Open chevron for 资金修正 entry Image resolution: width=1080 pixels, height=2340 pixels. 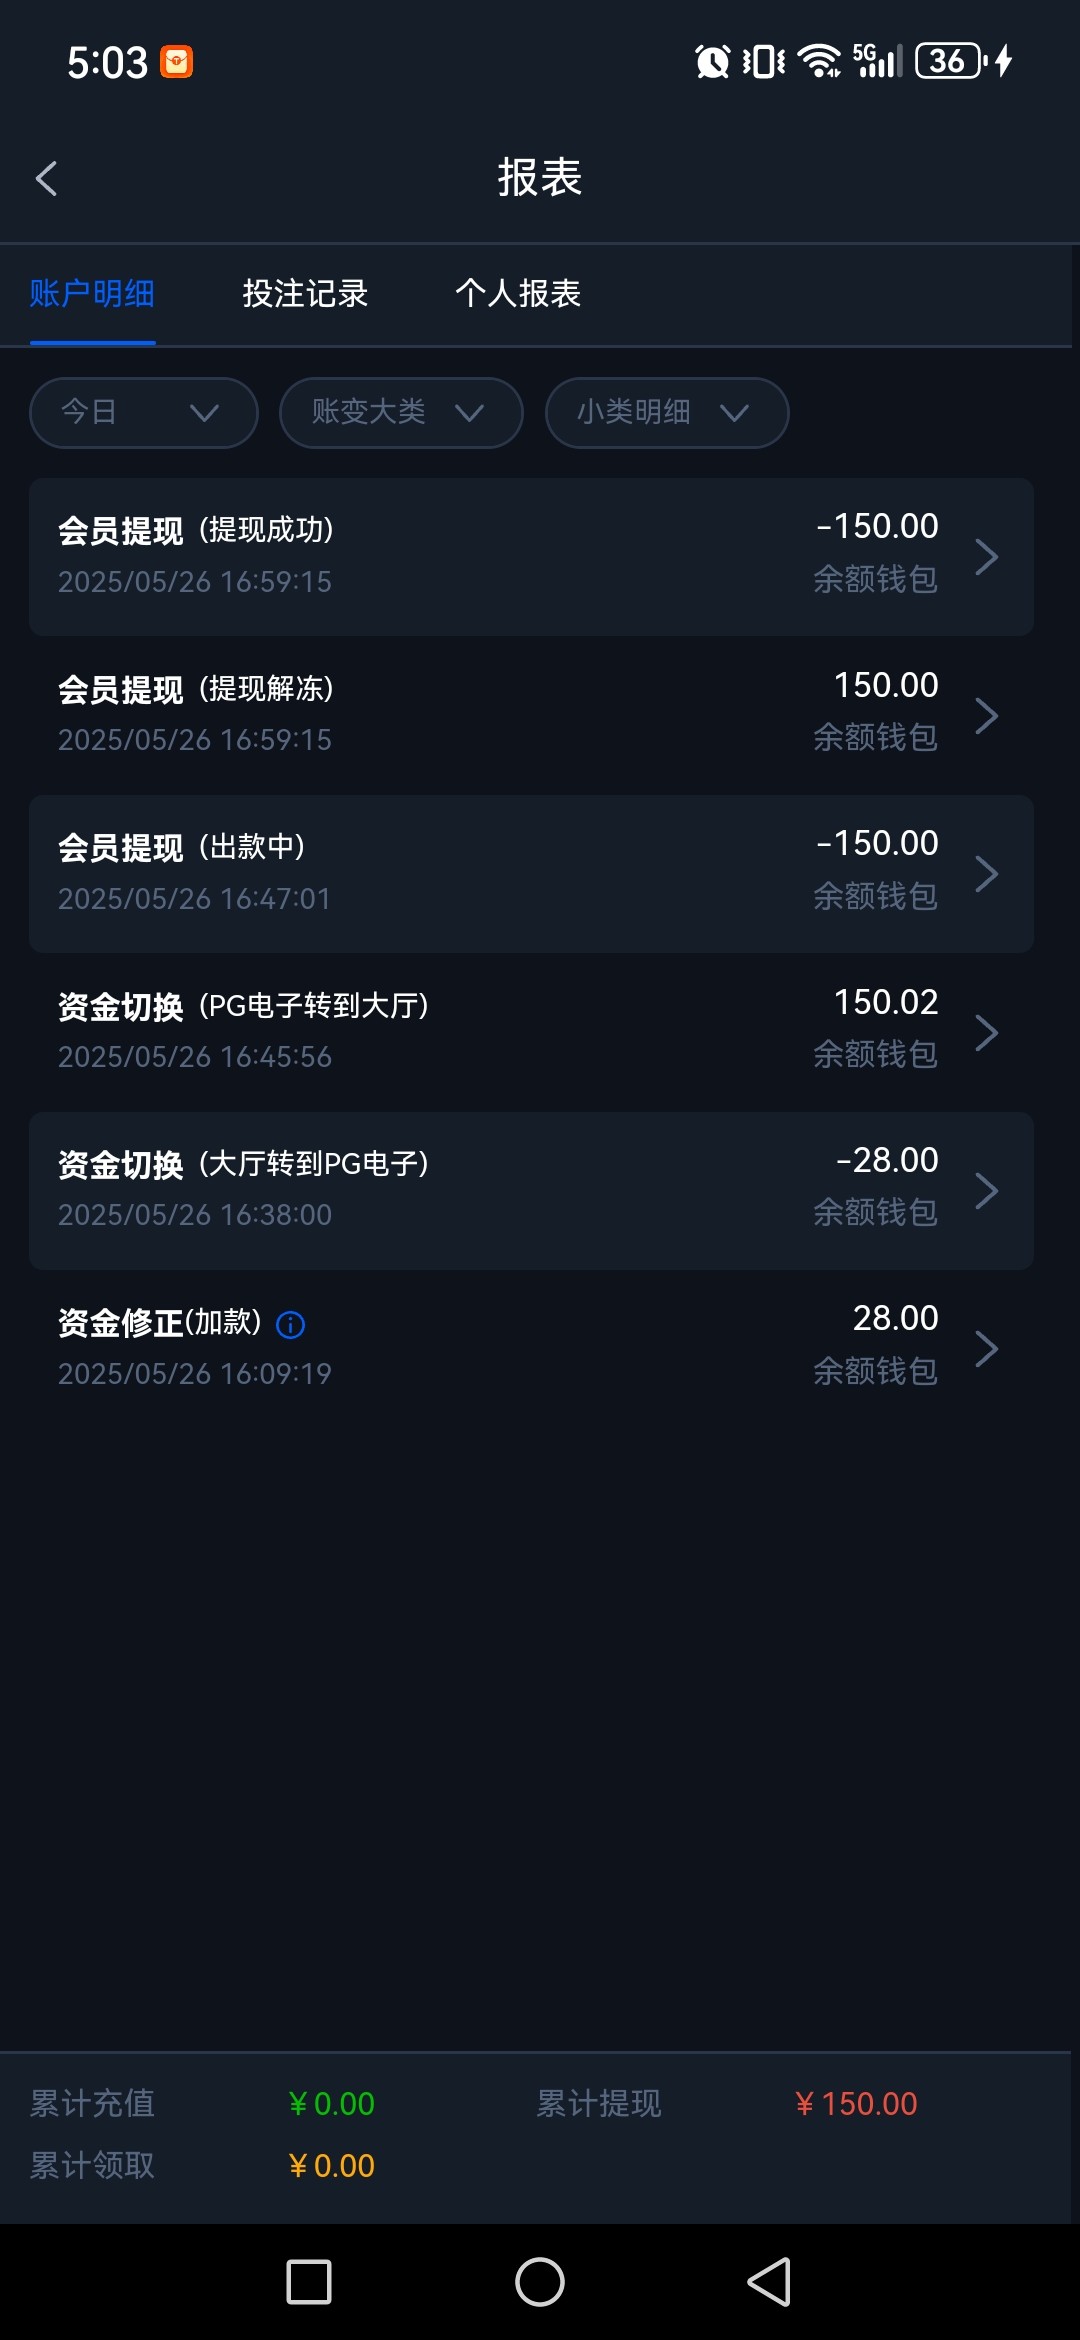[x=986, y=1349]
